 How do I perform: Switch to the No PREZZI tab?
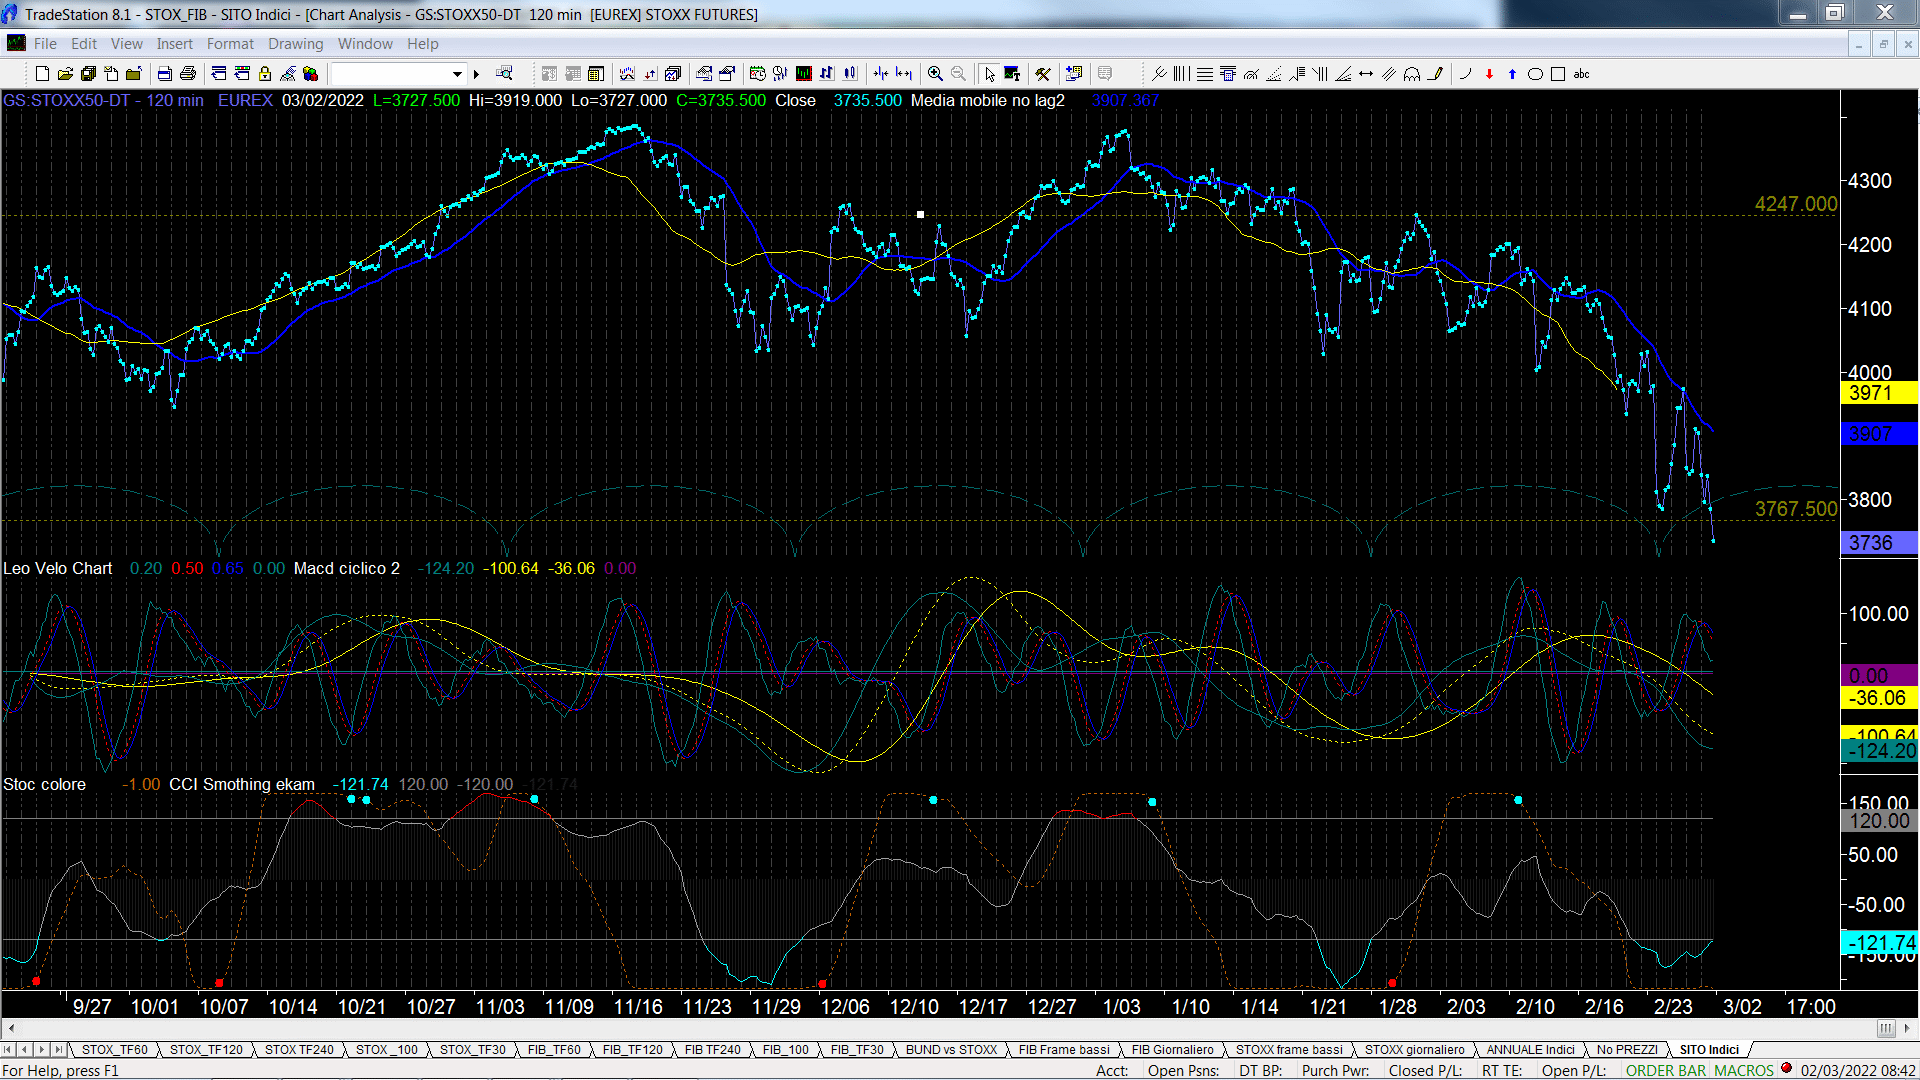pyautogui.click(x=1627, y=1050)
